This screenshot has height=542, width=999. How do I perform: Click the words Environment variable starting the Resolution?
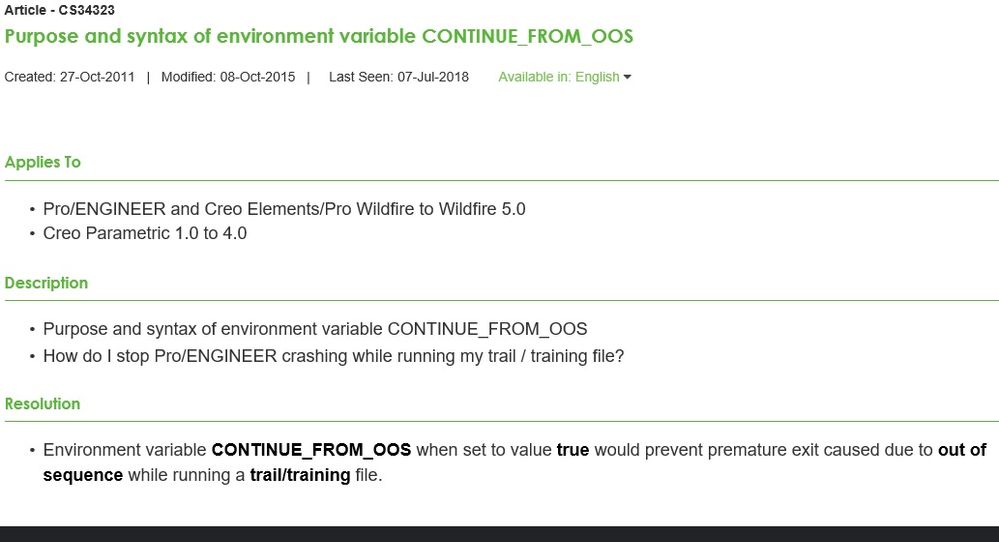click(x=125, y=450)
